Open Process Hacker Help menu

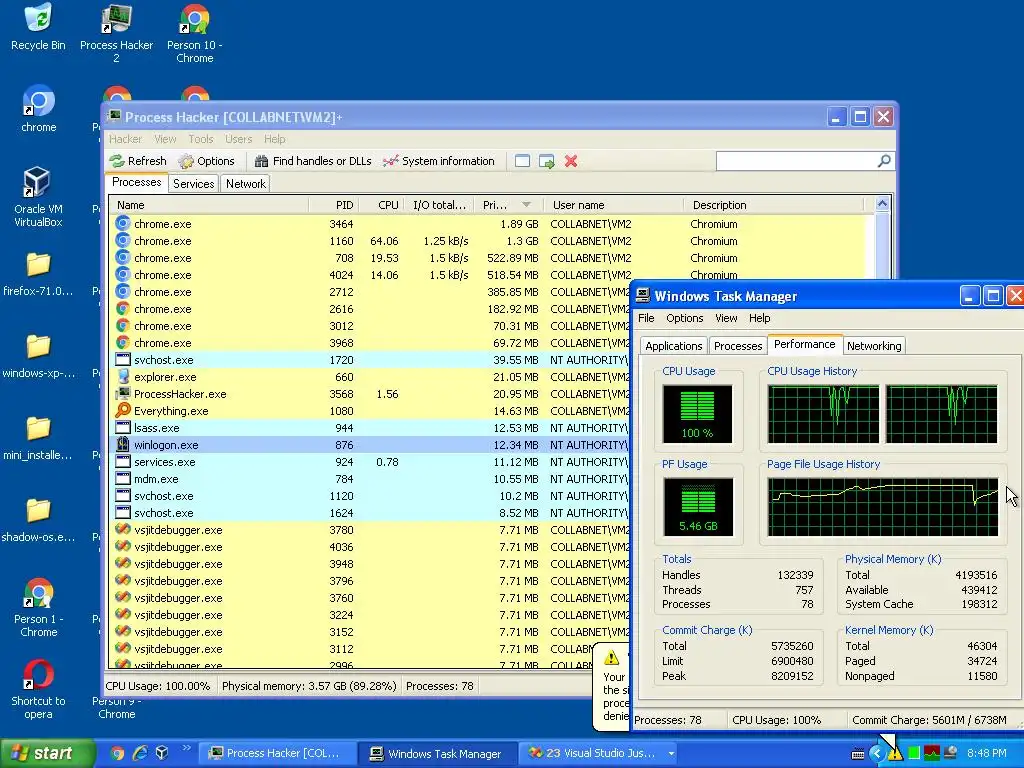click(x=274, y=139)
